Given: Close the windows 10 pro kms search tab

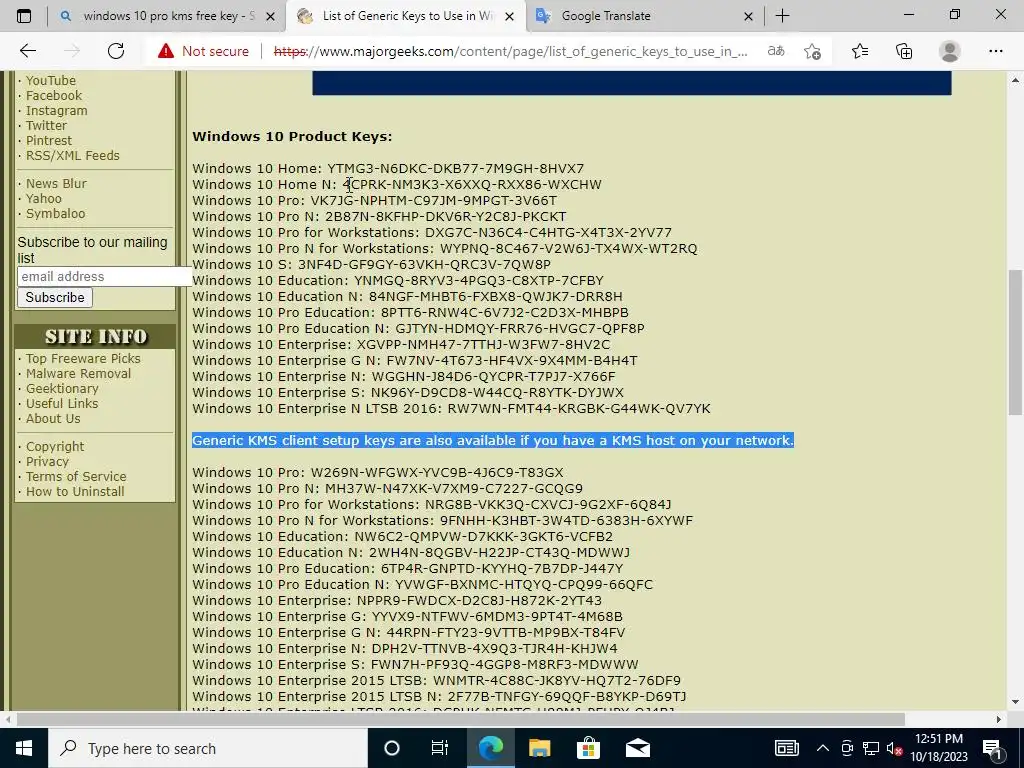Looking at the screenshot, I should click(x=270, y=16).
